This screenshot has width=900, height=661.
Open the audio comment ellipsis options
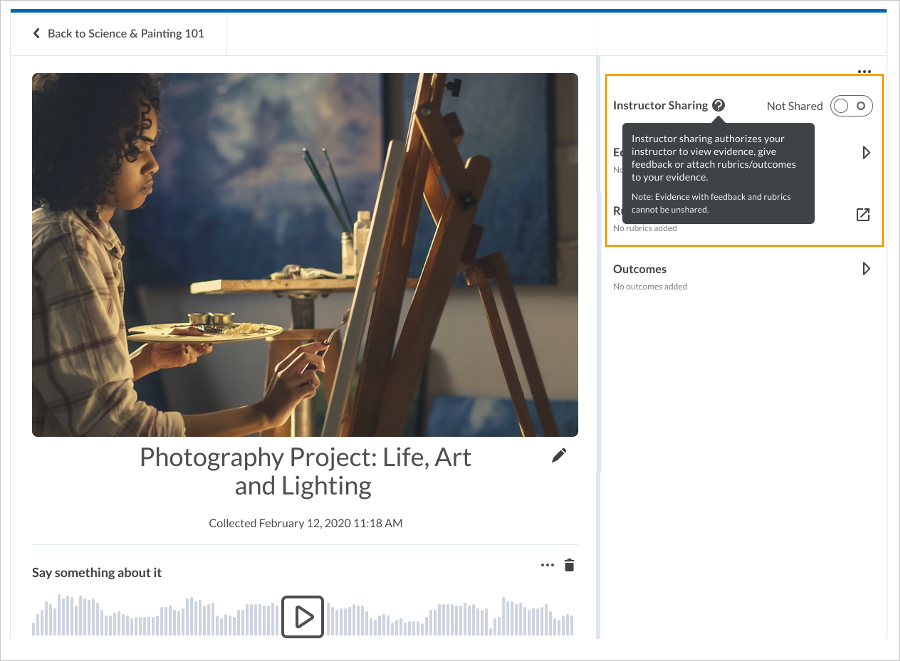[x=547, y=564]
